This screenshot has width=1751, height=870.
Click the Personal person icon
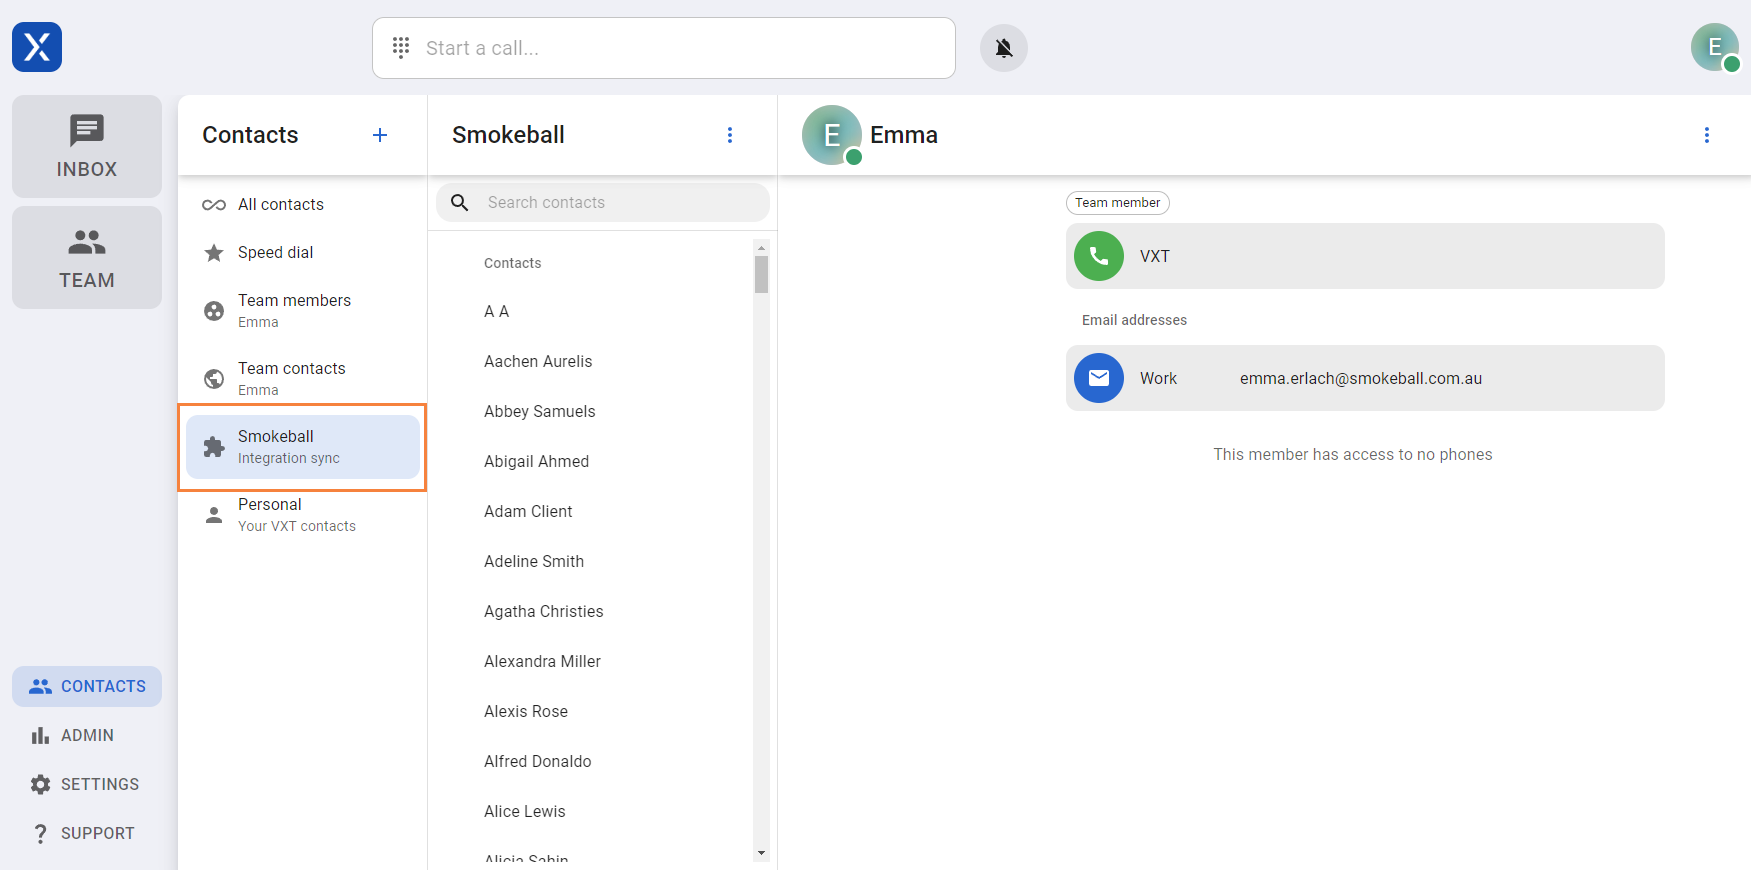pyautogui.click(x=214, y=515)
